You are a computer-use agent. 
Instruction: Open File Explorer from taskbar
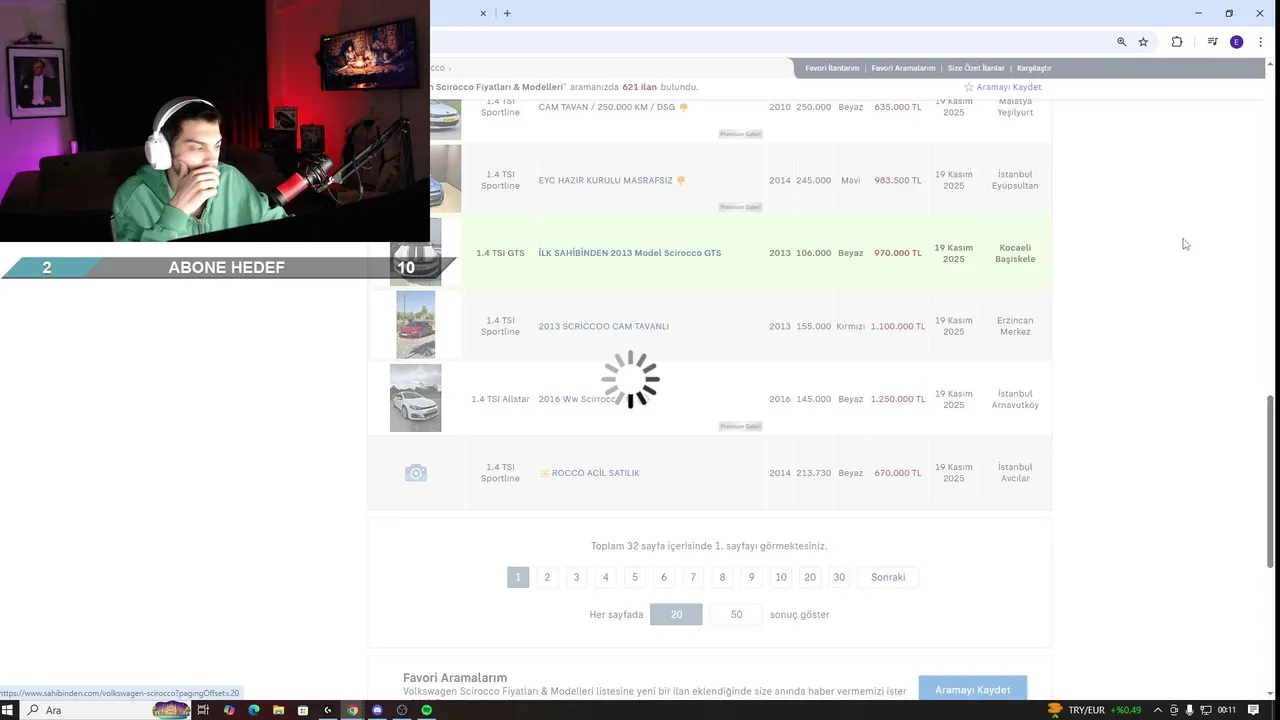[278, 710]
